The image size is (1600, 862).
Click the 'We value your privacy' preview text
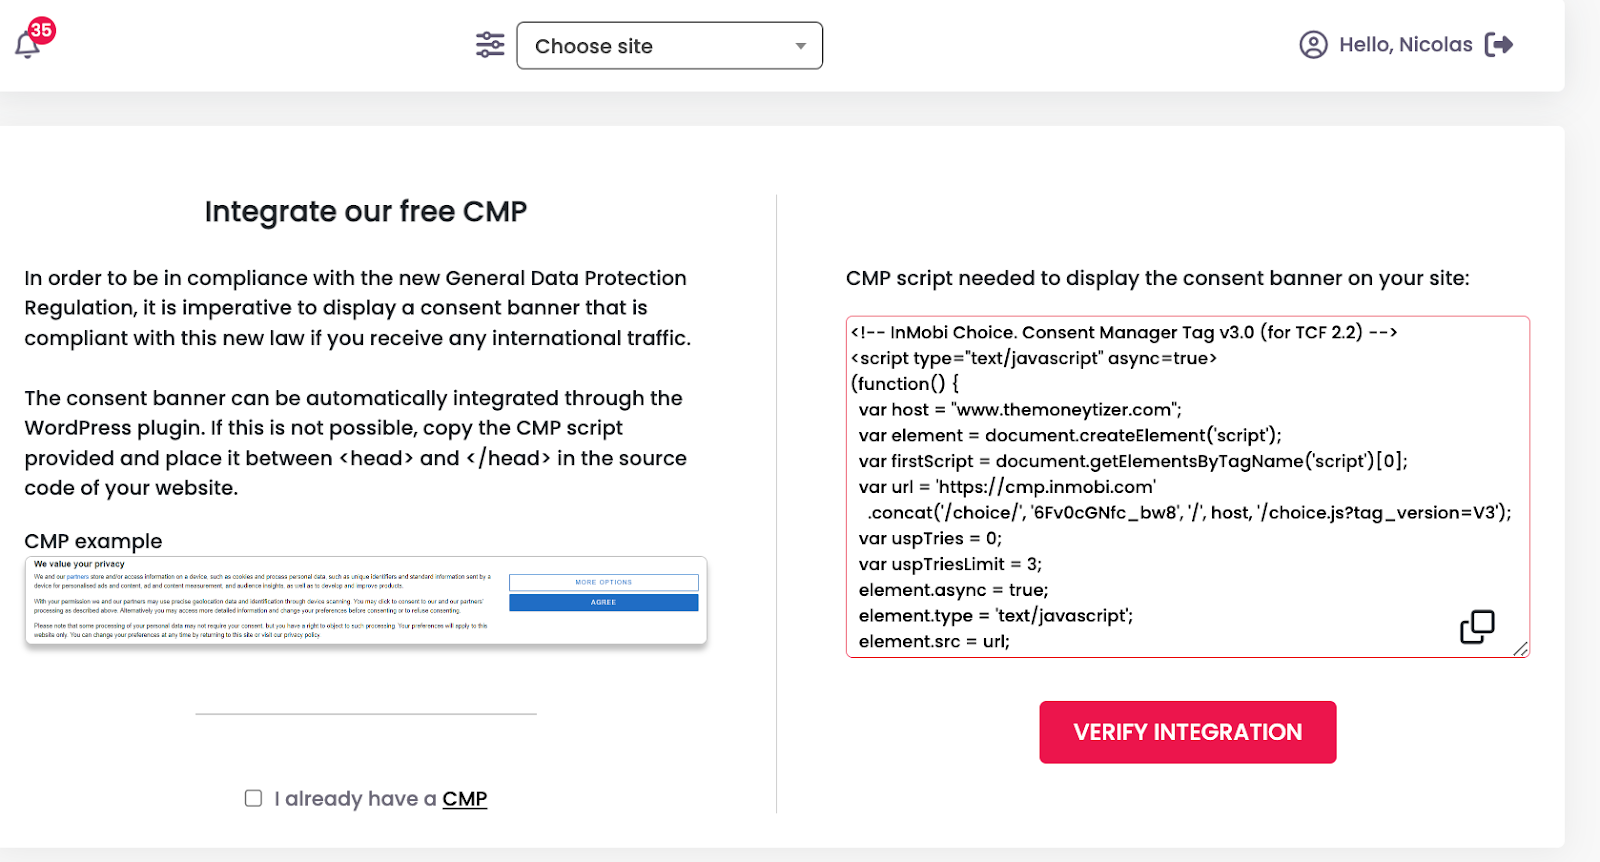tap(79, 564)
